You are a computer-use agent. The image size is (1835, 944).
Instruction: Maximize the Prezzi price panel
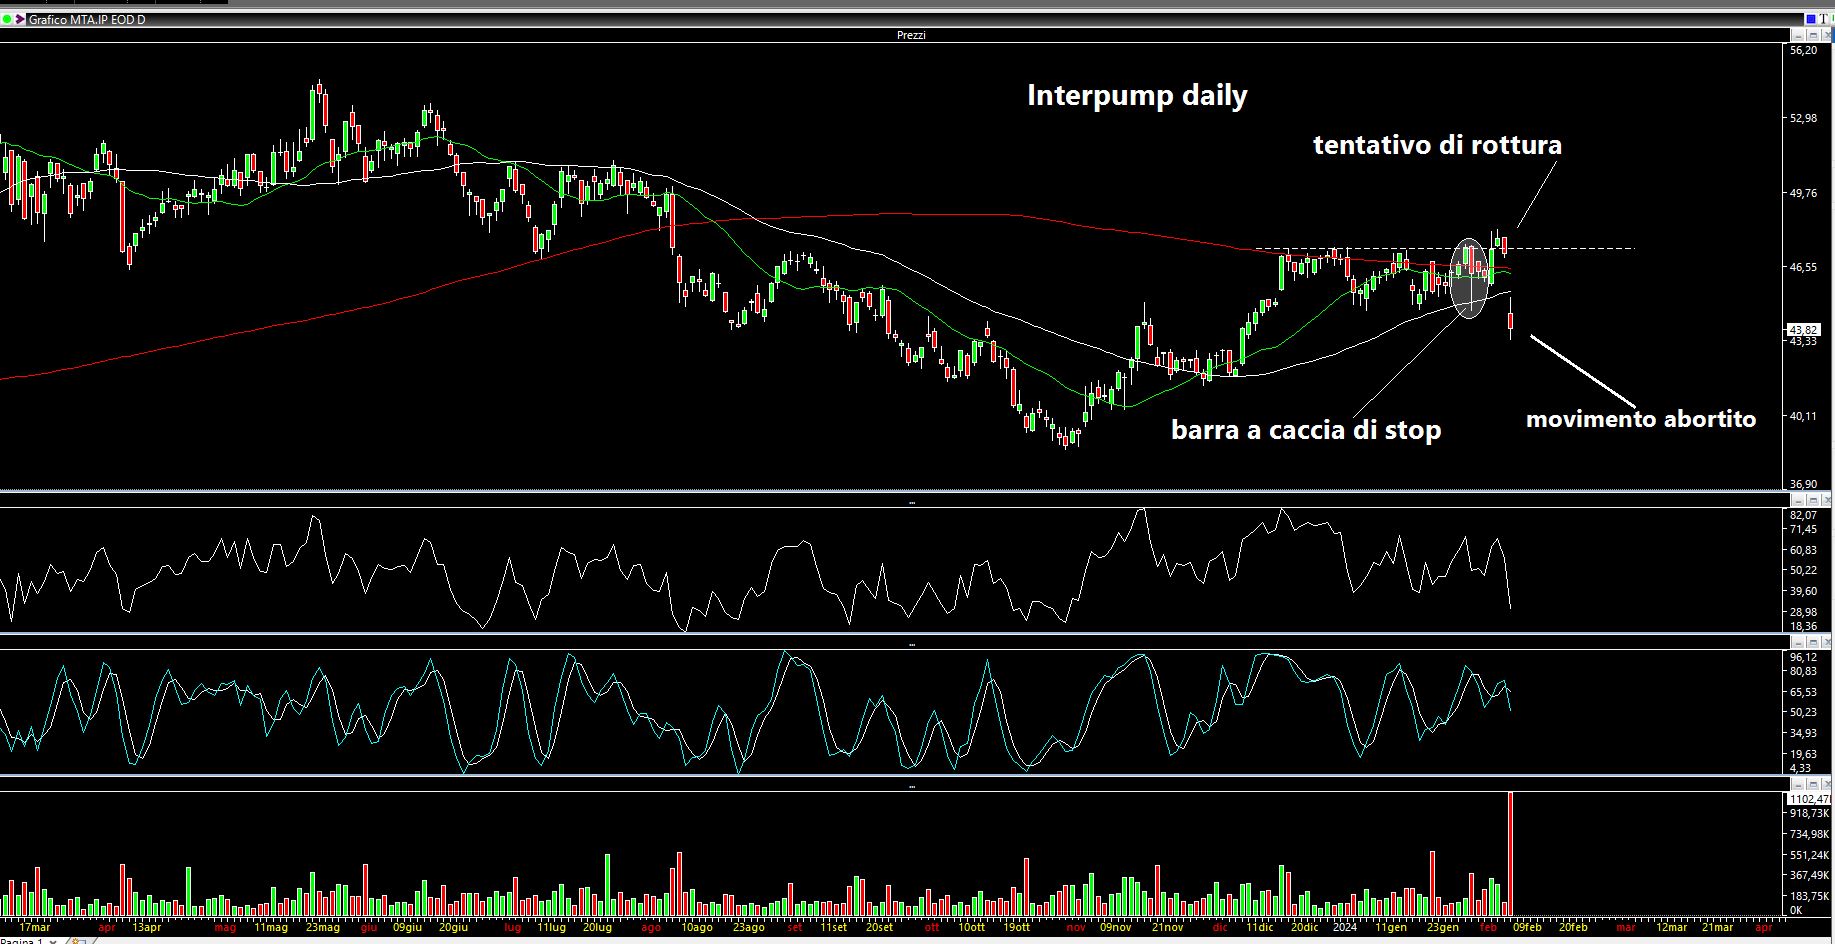tap(1813, 35)
